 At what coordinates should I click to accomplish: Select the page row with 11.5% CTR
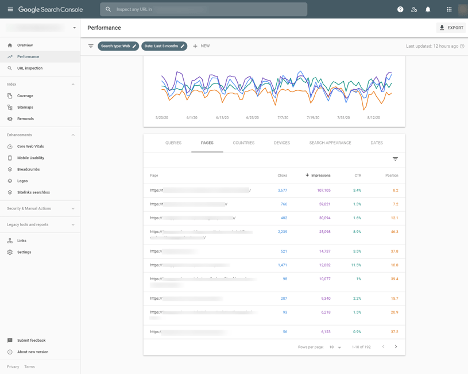coord(274,265)
